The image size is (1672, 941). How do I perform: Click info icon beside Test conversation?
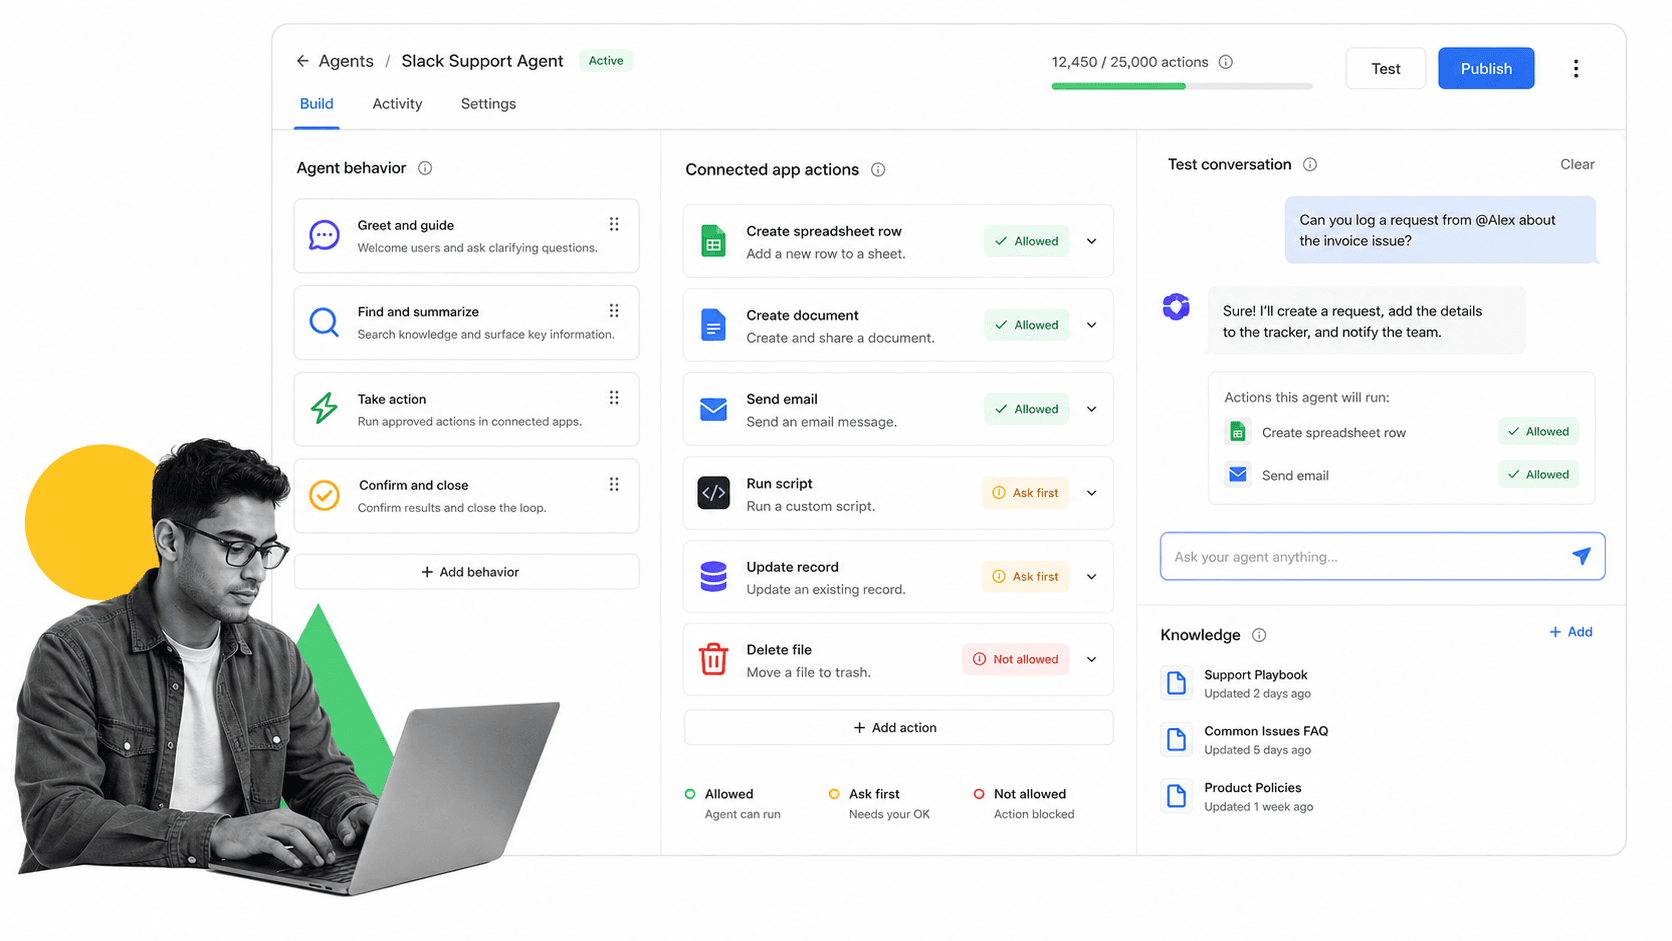(x=1310, y=164)
